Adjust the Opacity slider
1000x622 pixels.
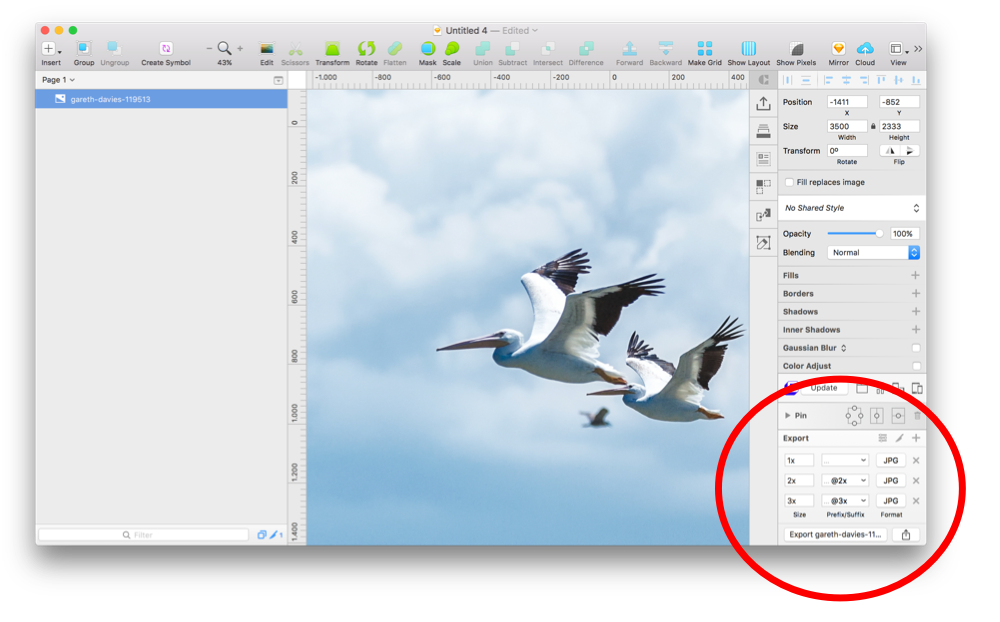tap(855, 233)
